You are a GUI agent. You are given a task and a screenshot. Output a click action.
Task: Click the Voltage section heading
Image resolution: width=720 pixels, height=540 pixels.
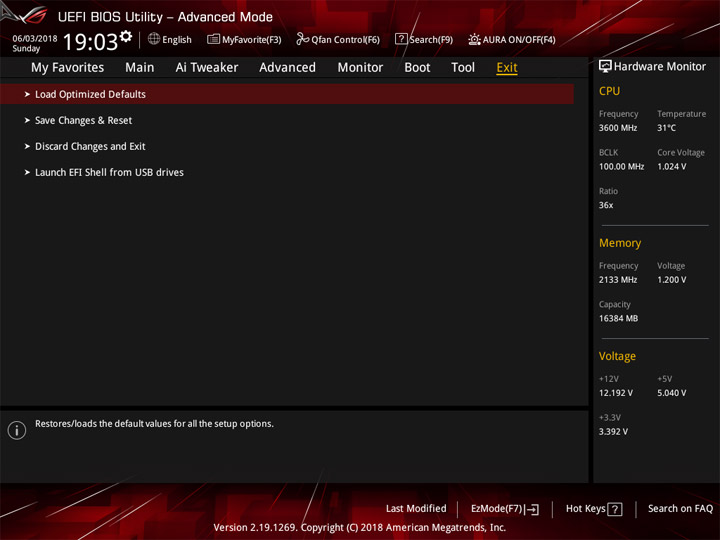(617, 356)
